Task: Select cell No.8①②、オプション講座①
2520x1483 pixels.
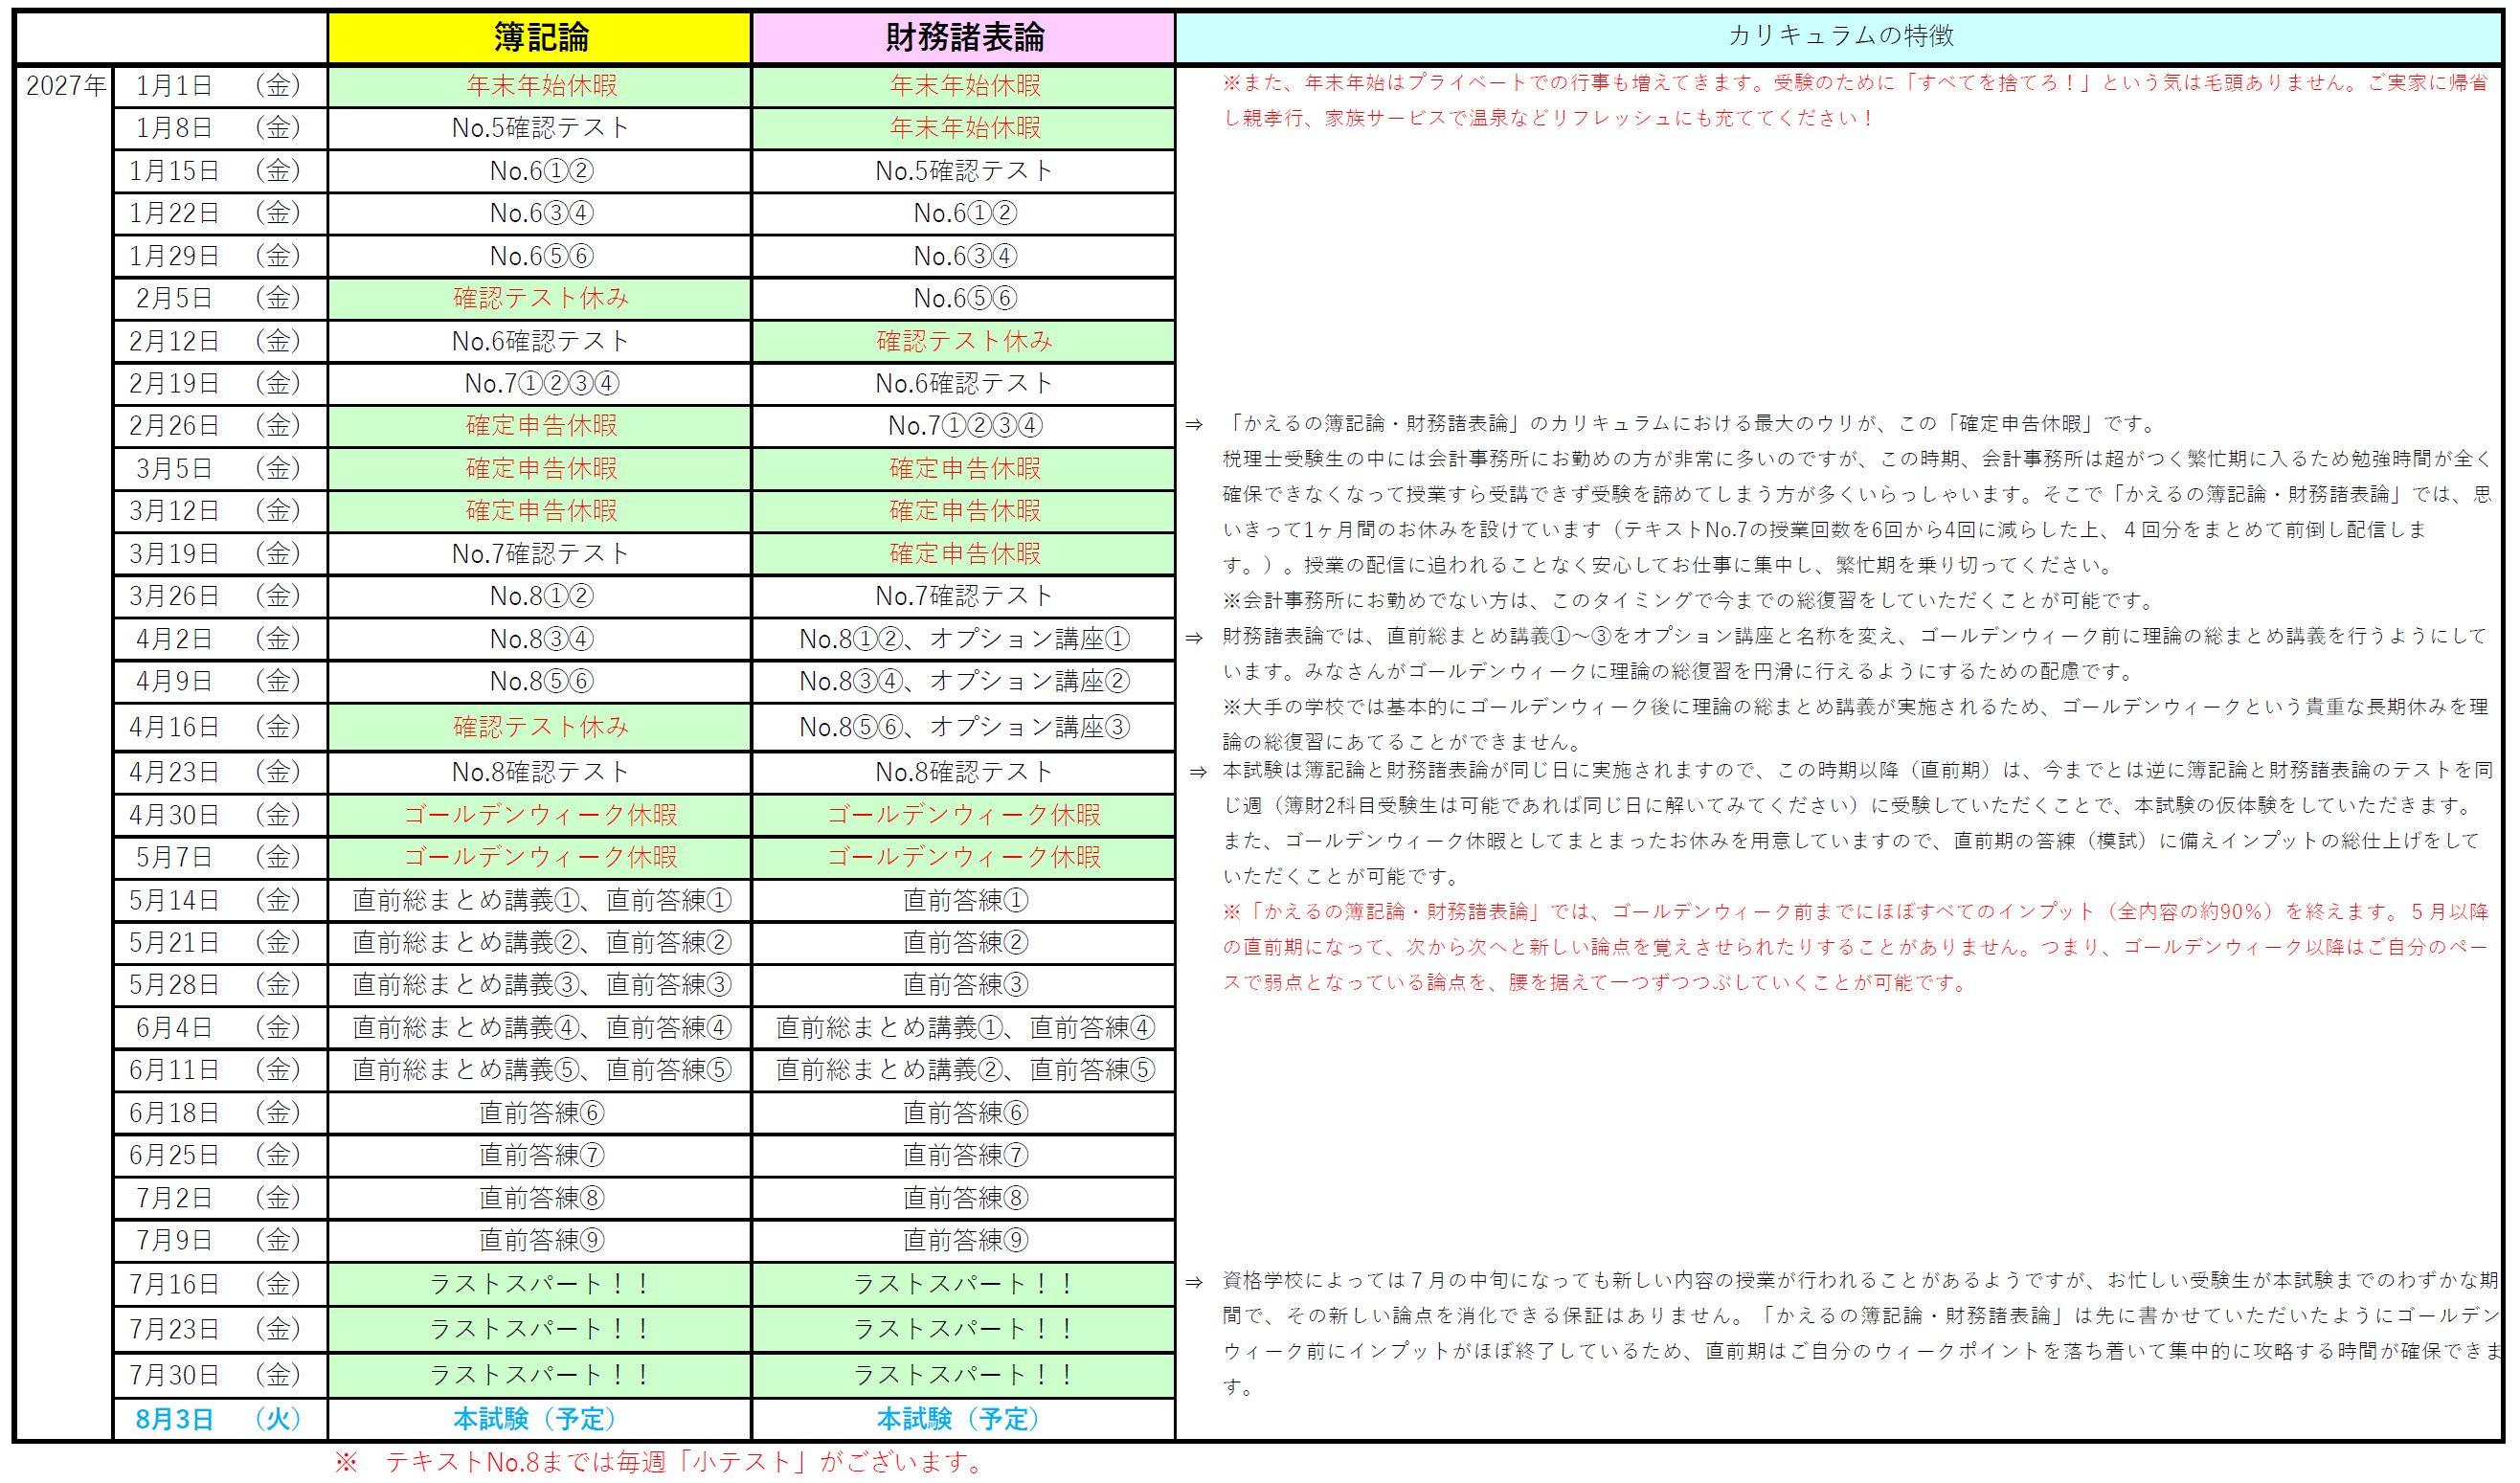Action: click(963, 639)
